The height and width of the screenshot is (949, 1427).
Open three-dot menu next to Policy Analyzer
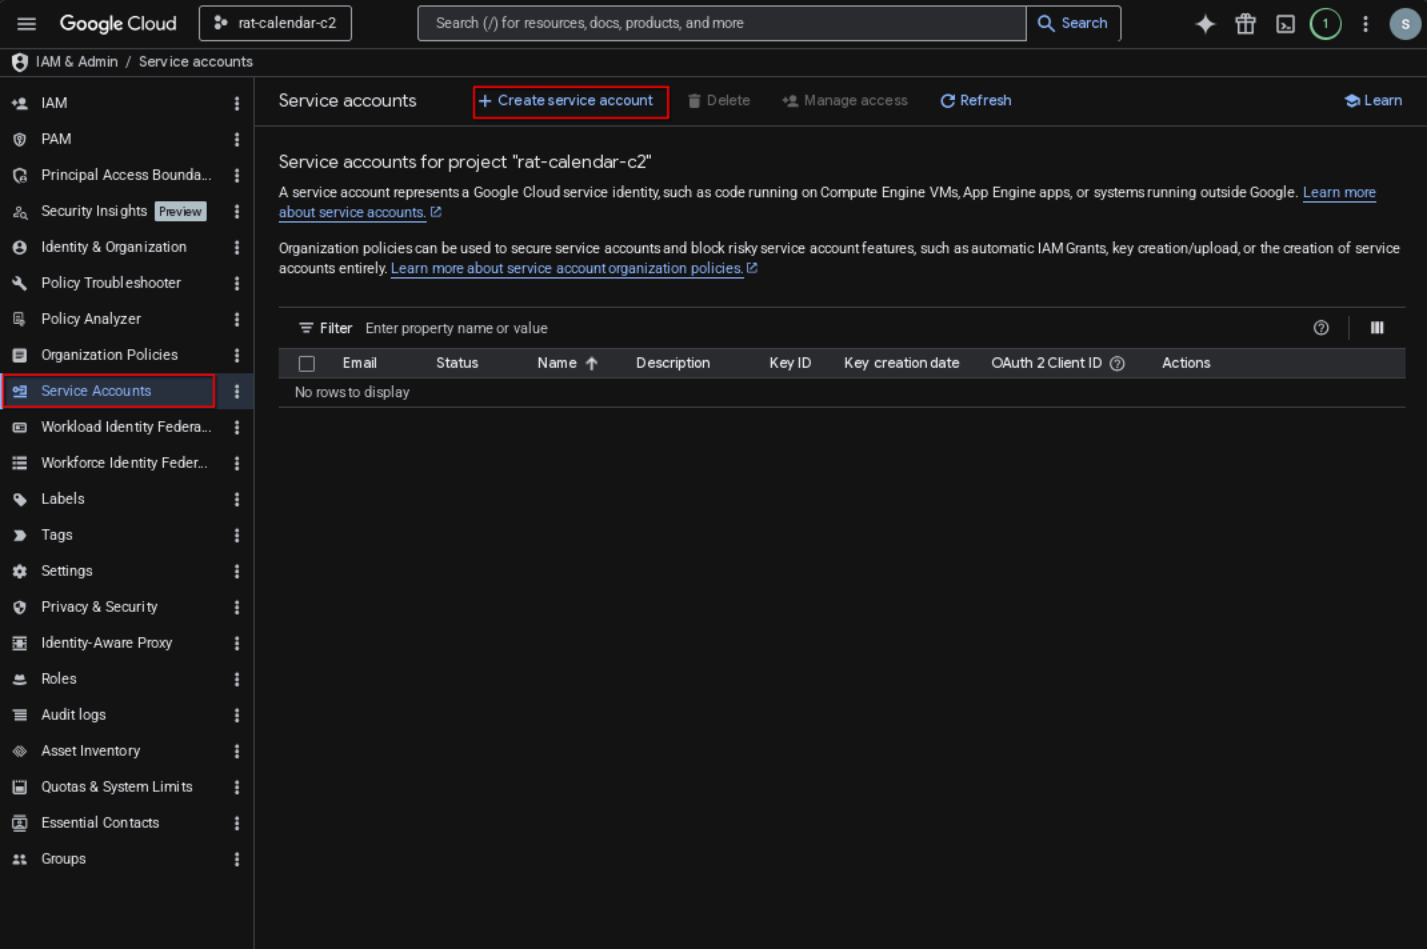pyautogui.click(x=237, y=319)
